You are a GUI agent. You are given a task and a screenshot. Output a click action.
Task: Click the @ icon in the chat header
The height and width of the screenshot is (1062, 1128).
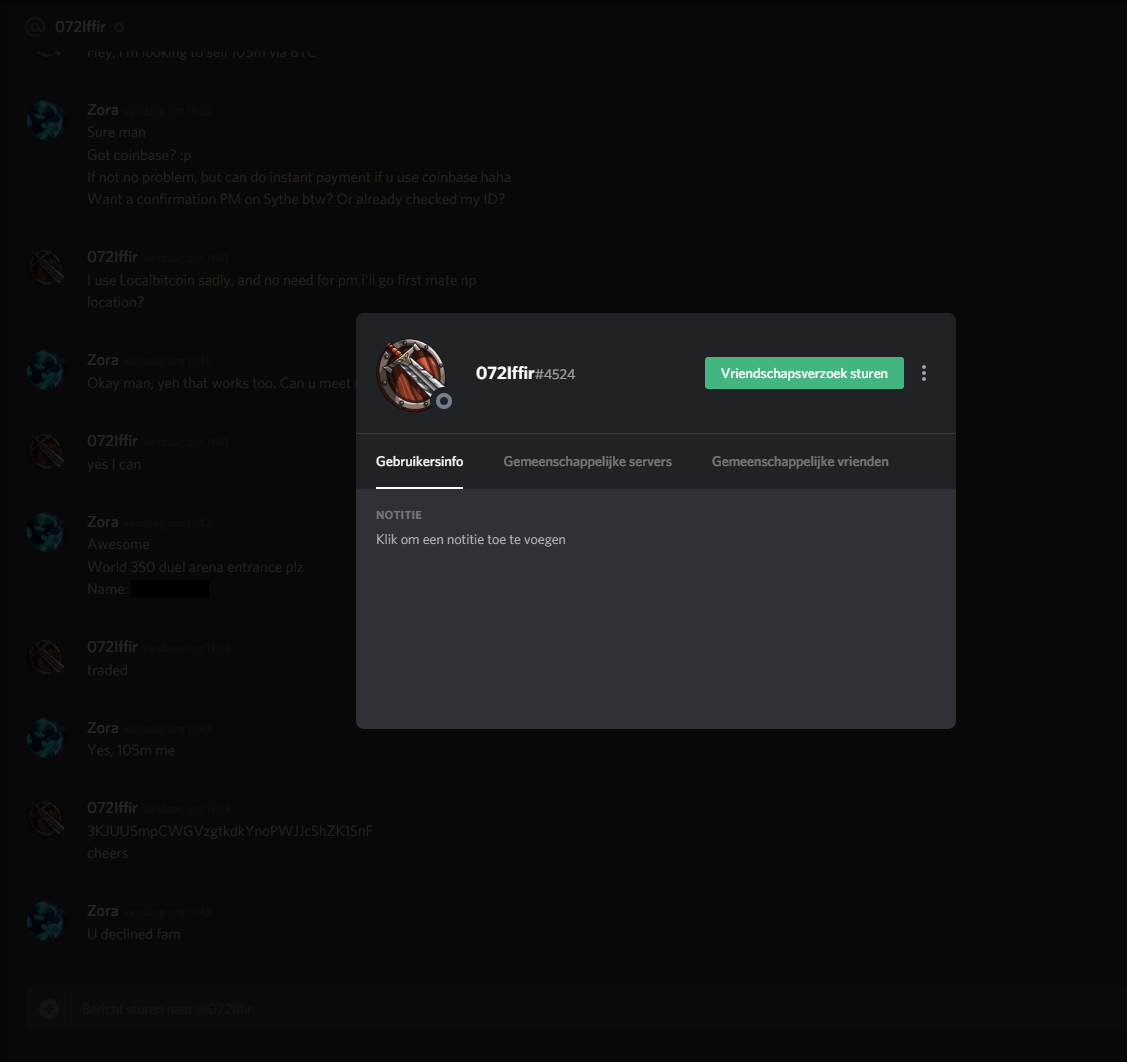pyautogui.click(x=35, y=27)
